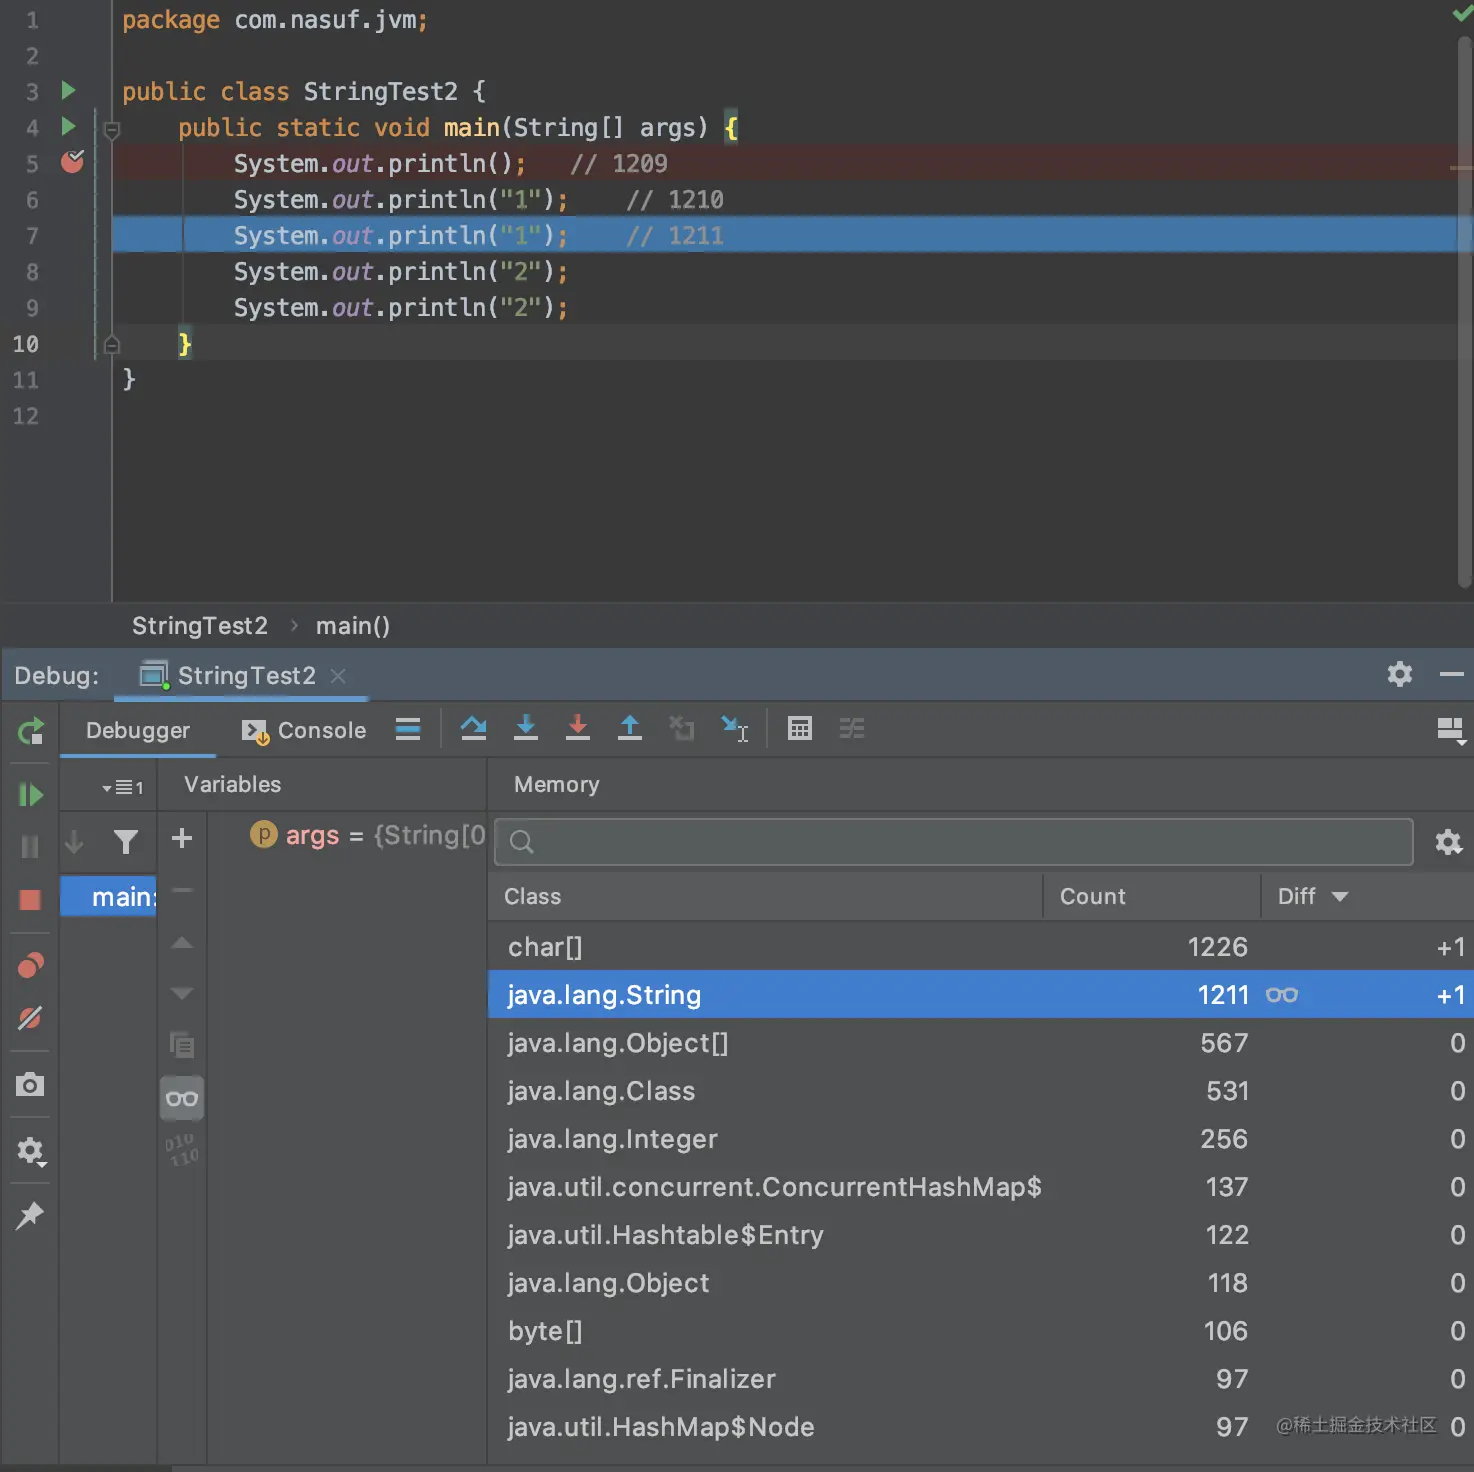Click the editor vertical scrollbar
The image size is (1474, 1472).
click(1464, 312)
